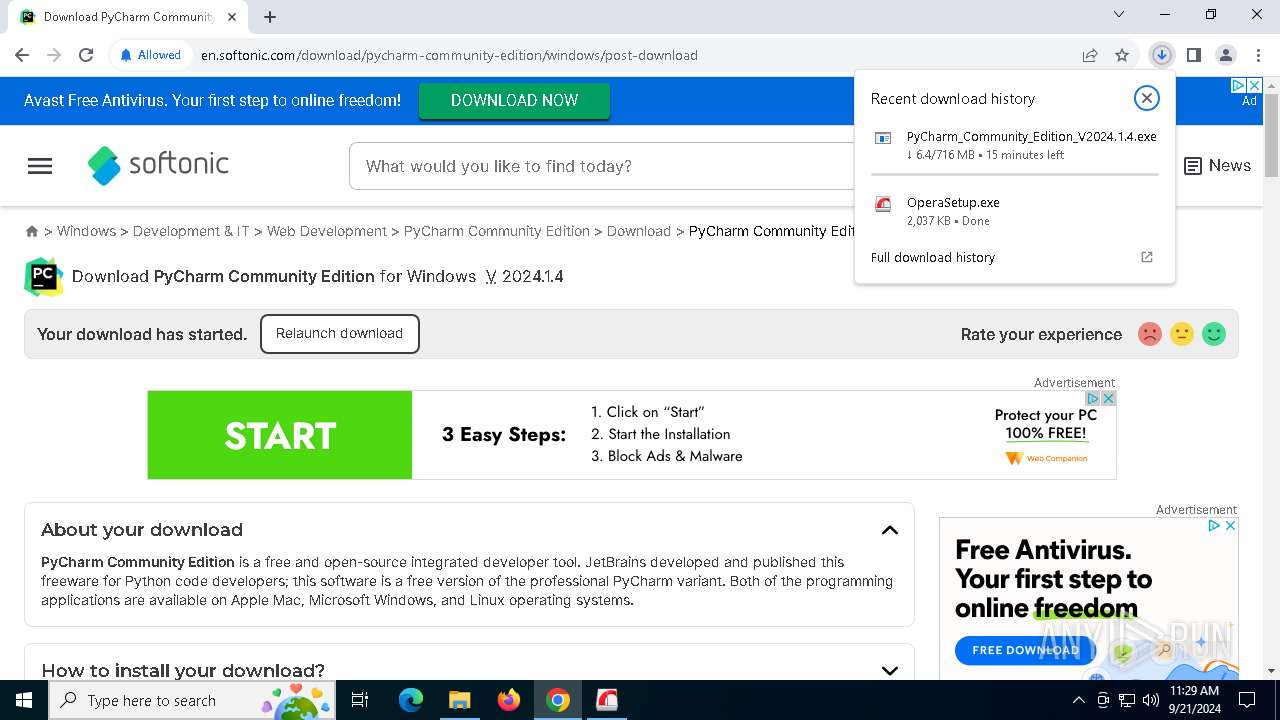Open Web Development breadcrumb link
The width and height of the screenshot is (1280, 720).
(x=327, y=231)
